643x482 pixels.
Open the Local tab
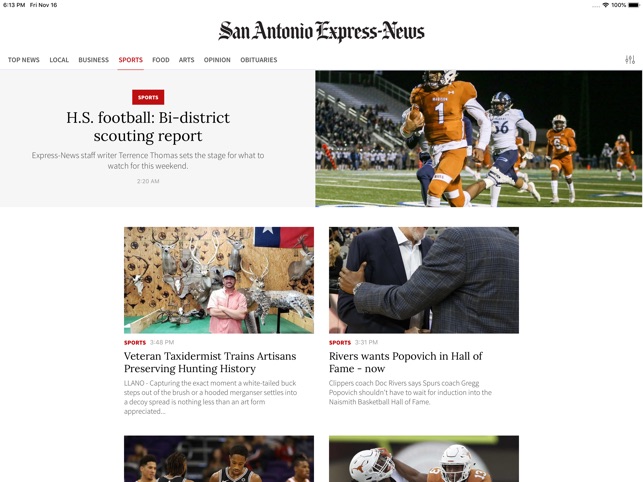pos(59,60)
